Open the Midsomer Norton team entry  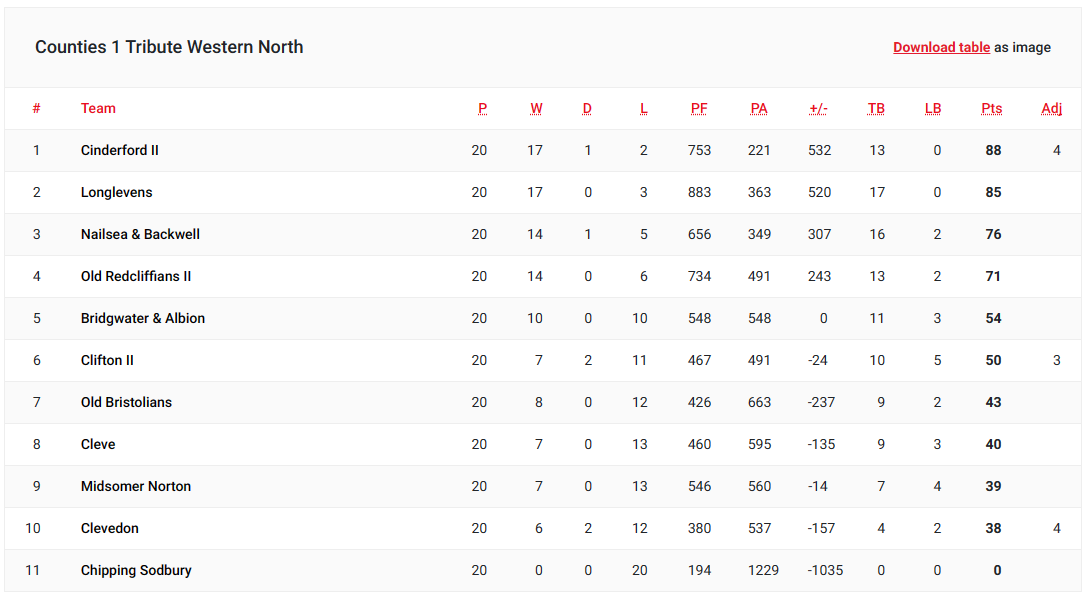[x=136, y=486]
